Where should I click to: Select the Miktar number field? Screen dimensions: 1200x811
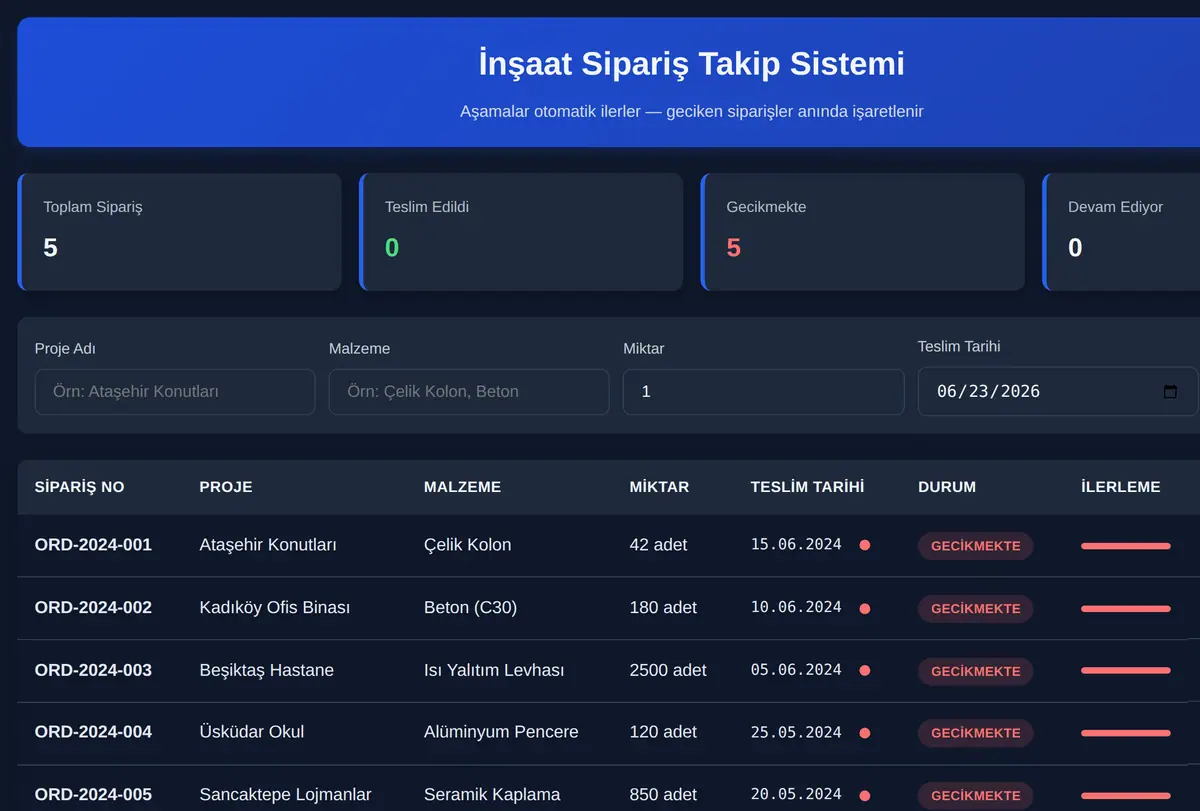click(x=764, y=392)
